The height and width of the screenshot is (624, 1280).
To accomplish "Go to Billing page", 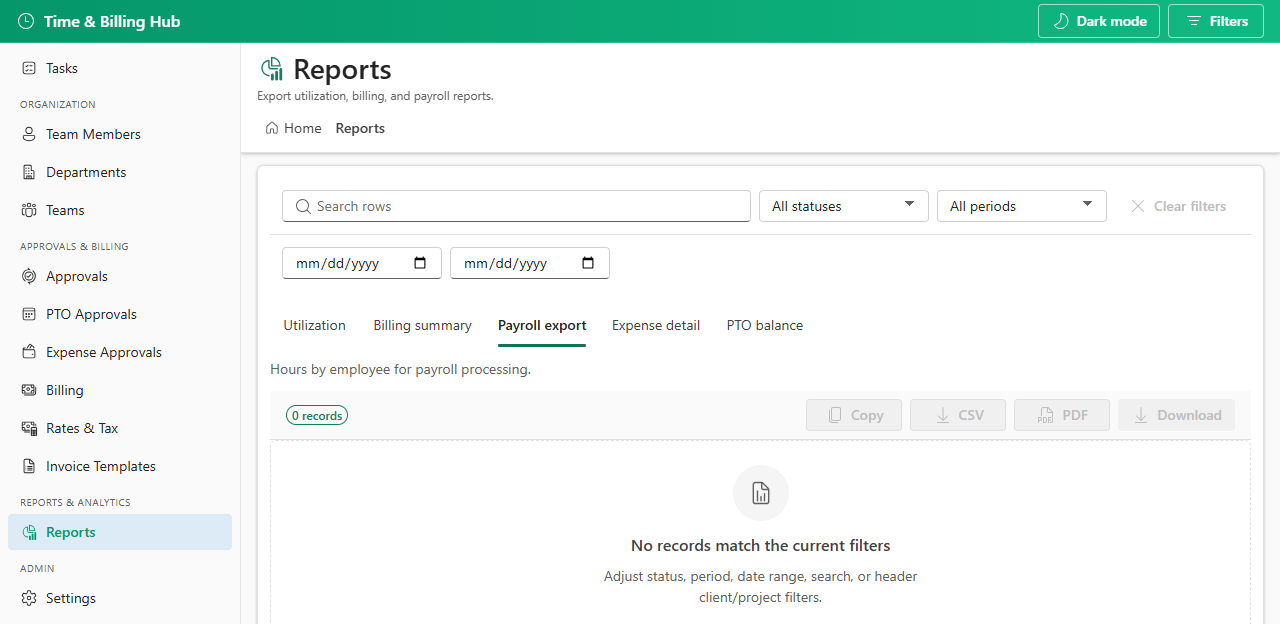I will [120, 390].
